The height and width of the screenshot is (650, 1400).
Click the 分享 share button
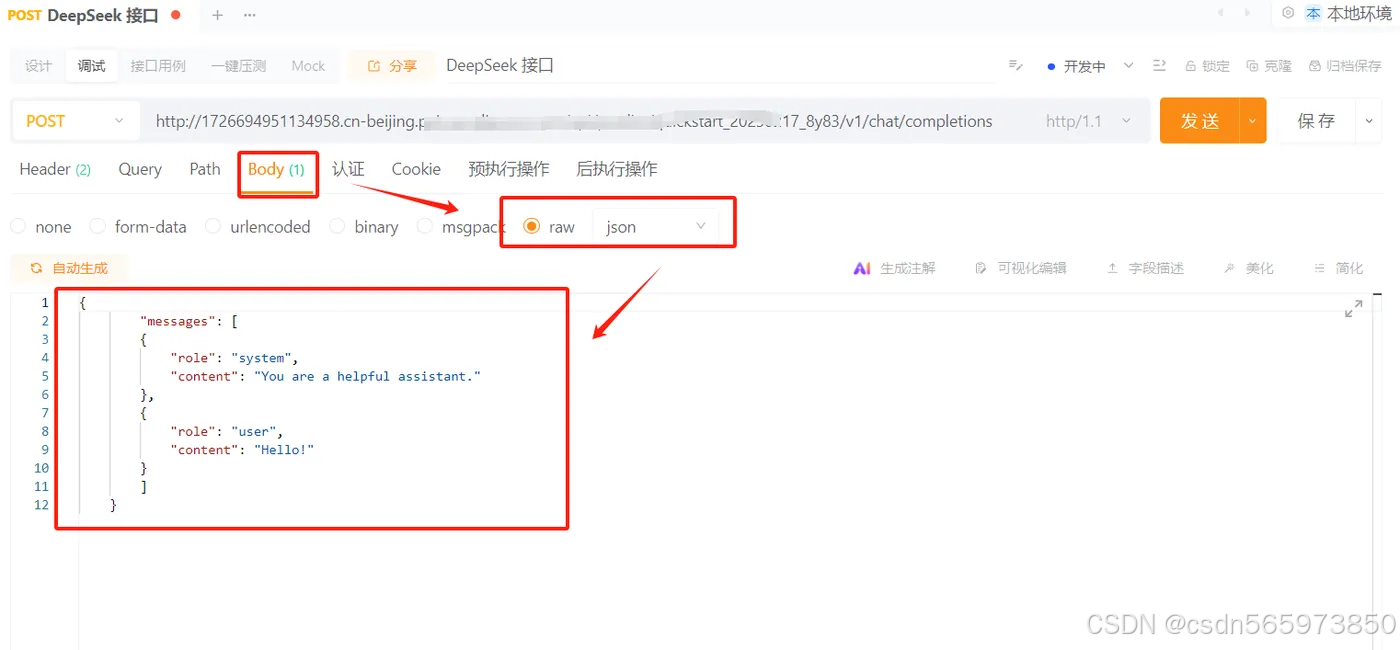392,66
